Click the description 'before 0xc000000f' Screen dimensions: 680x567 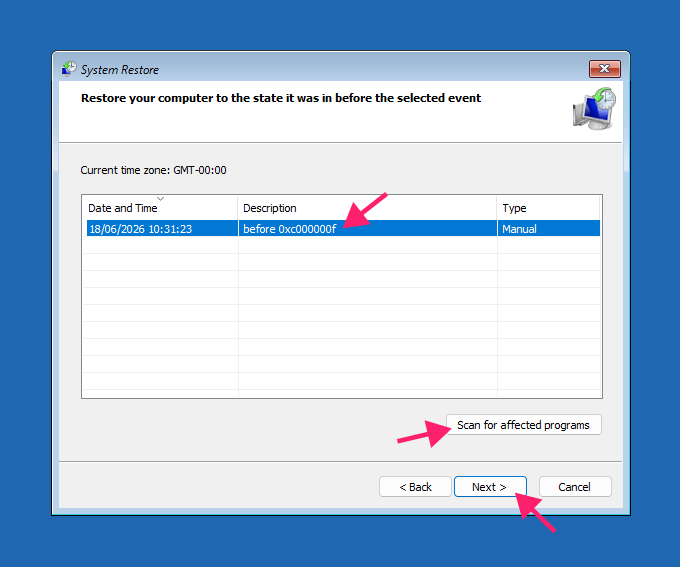(290, 229)
